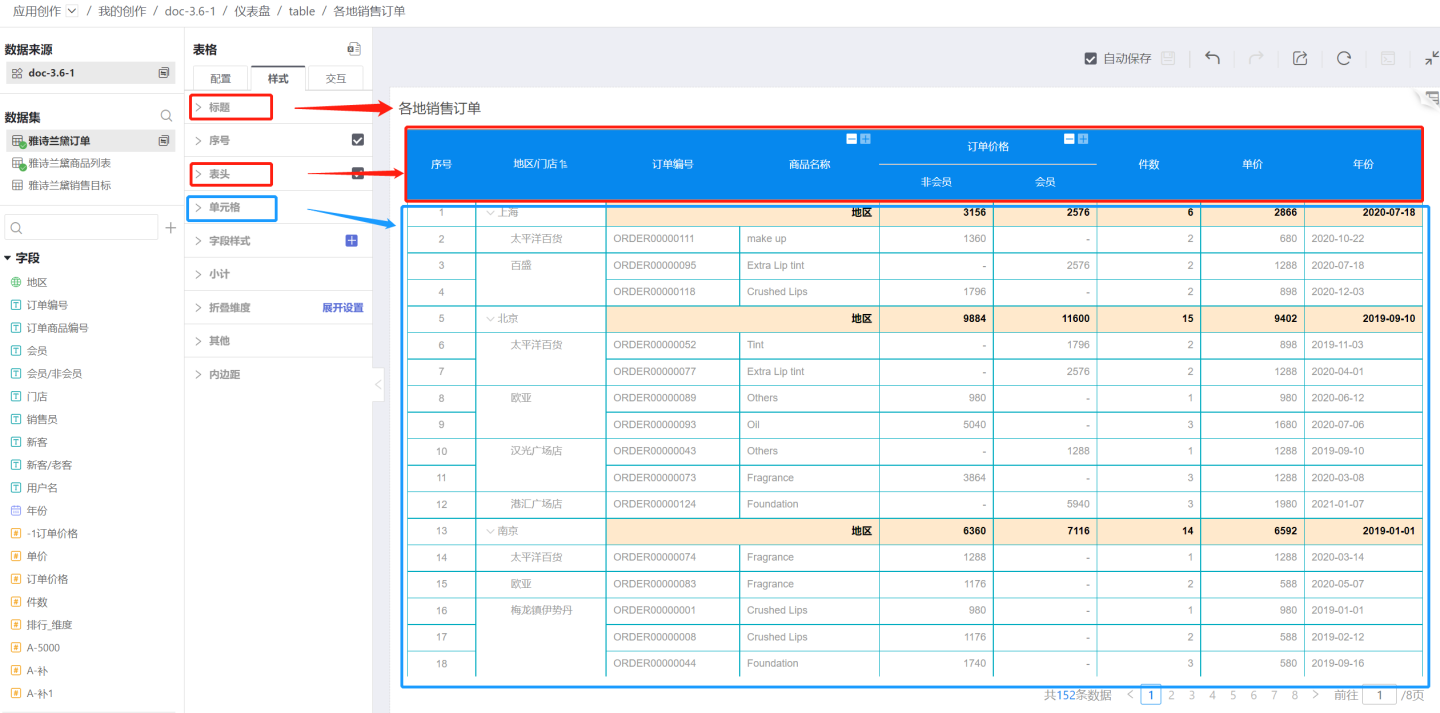Click the plus icon beside field search box
The height and width of the screenshot is (713, 1440).
[171, 228]
